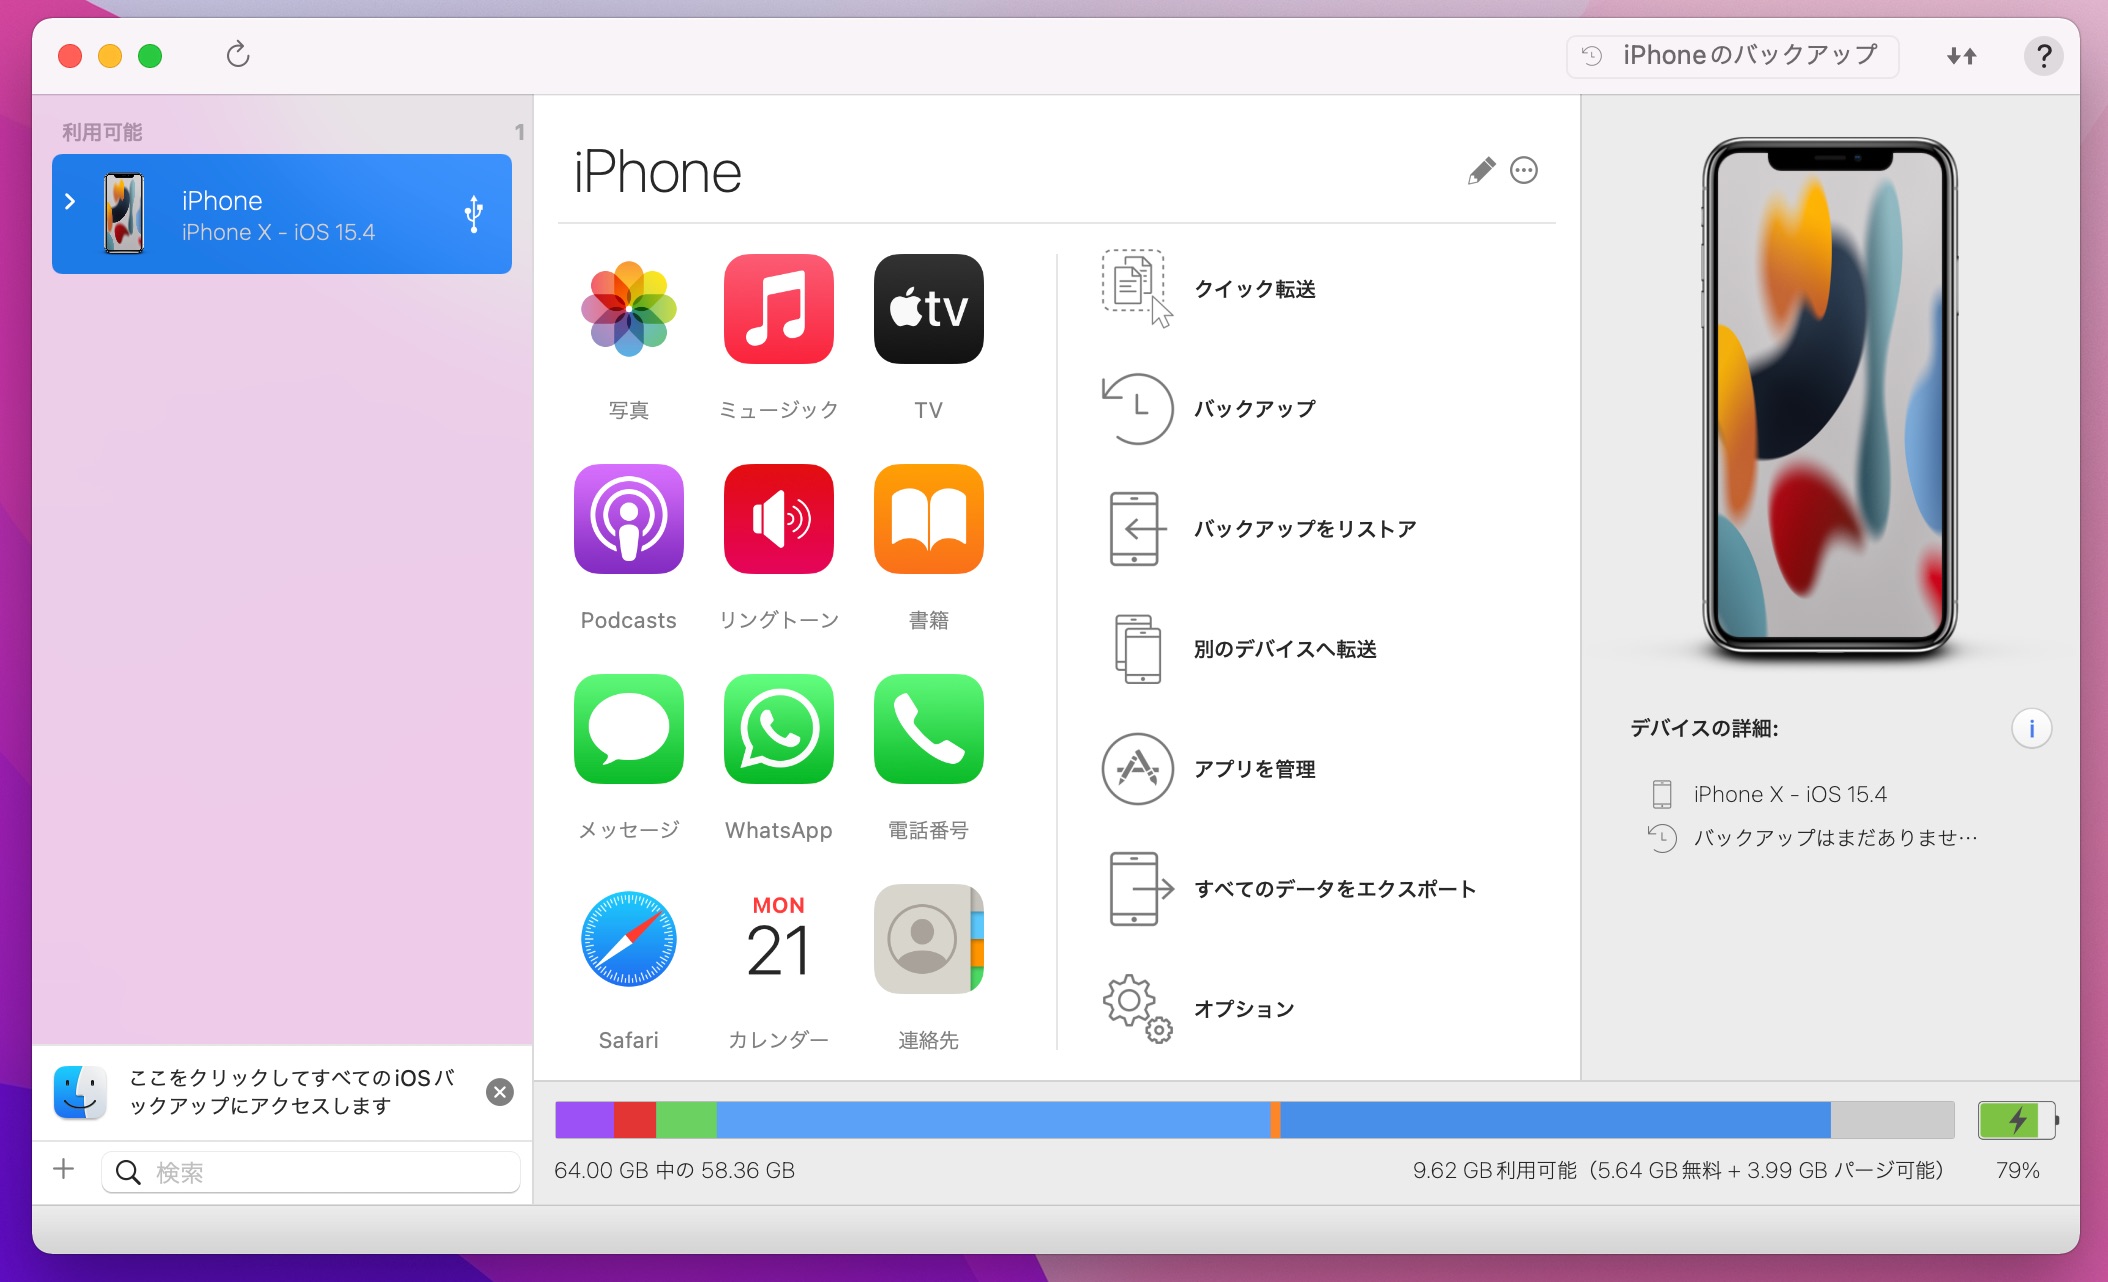2108x1282 pixels.
Task: Click the orange storage bar segment
Action: (1275, 1120)
